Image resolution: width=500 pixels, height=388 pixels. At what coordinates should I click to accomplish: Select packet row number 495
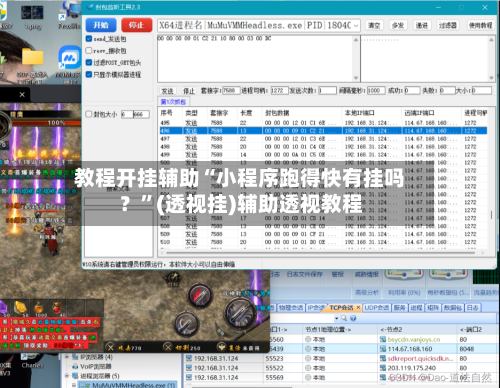coord(323,123)
